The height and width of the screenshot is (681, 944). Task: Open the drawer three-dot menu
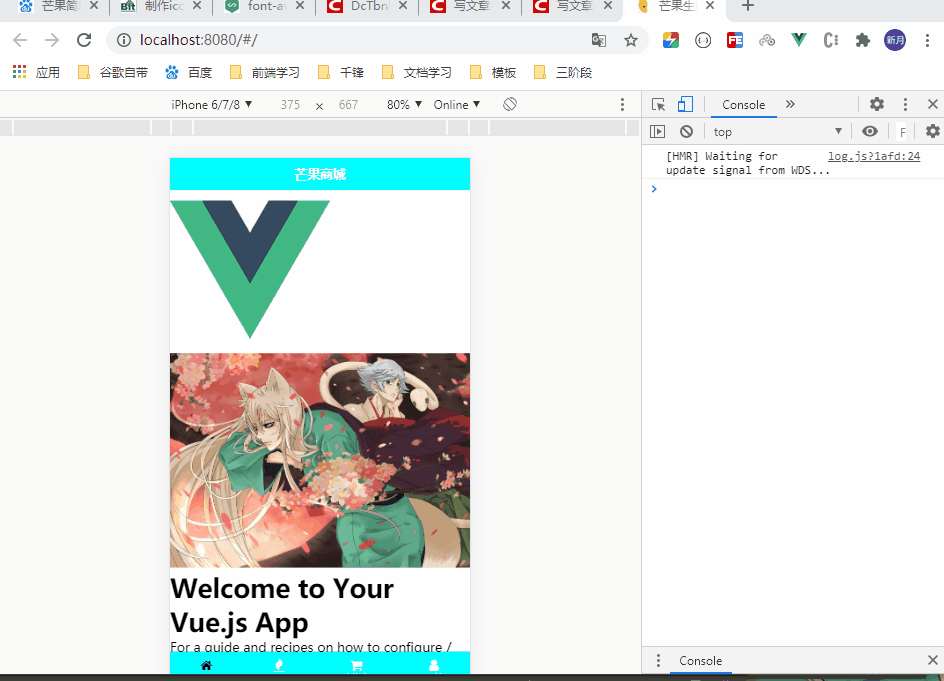click(658, 661)
